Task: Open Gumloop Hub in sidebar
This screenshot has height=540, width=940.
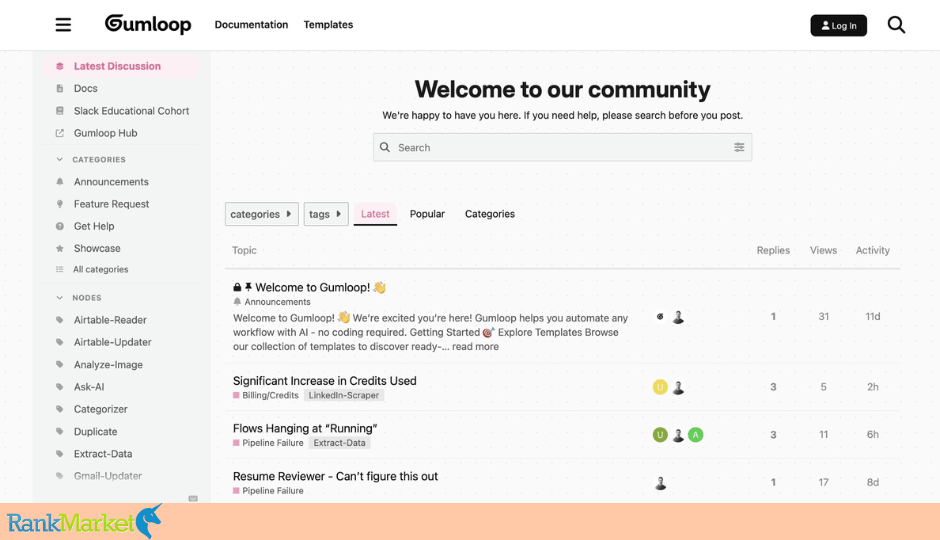Action: [x=106, y=133]
